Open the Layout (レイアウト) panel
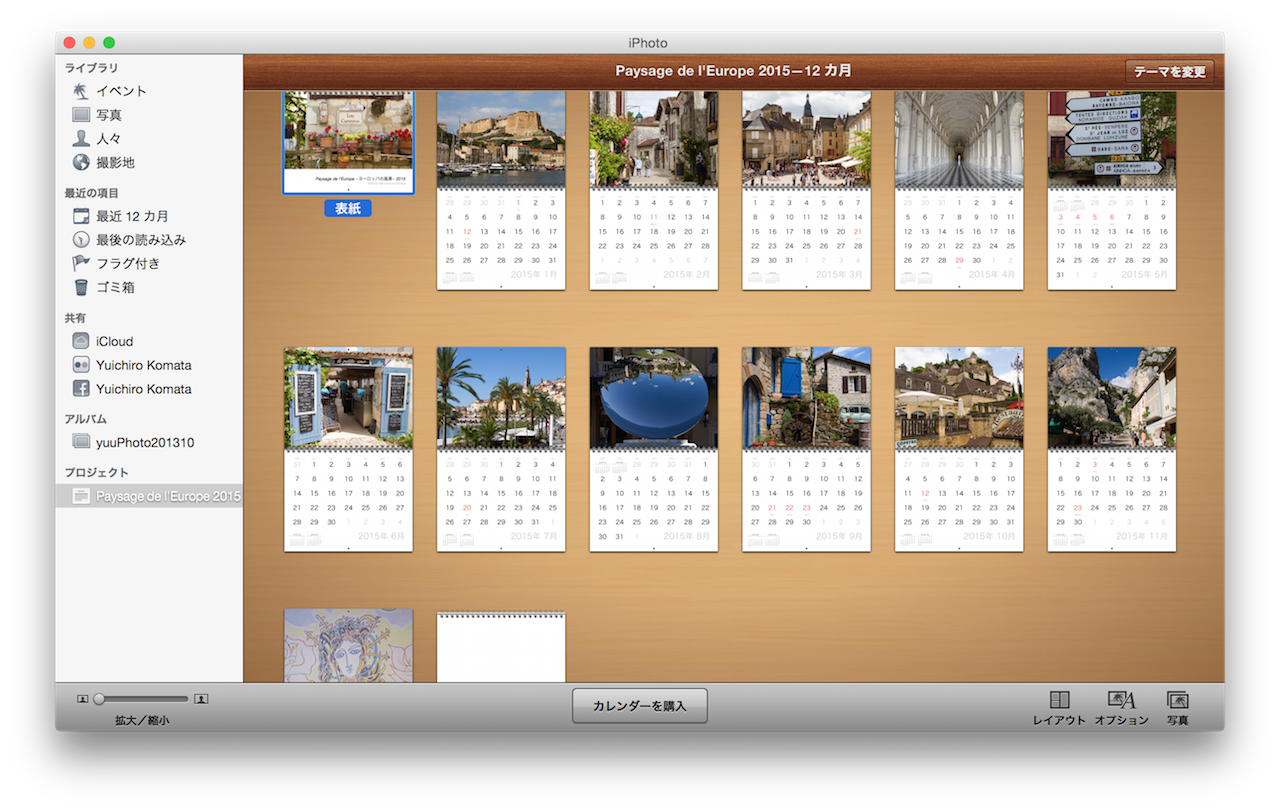 (x=1059, y=708)
